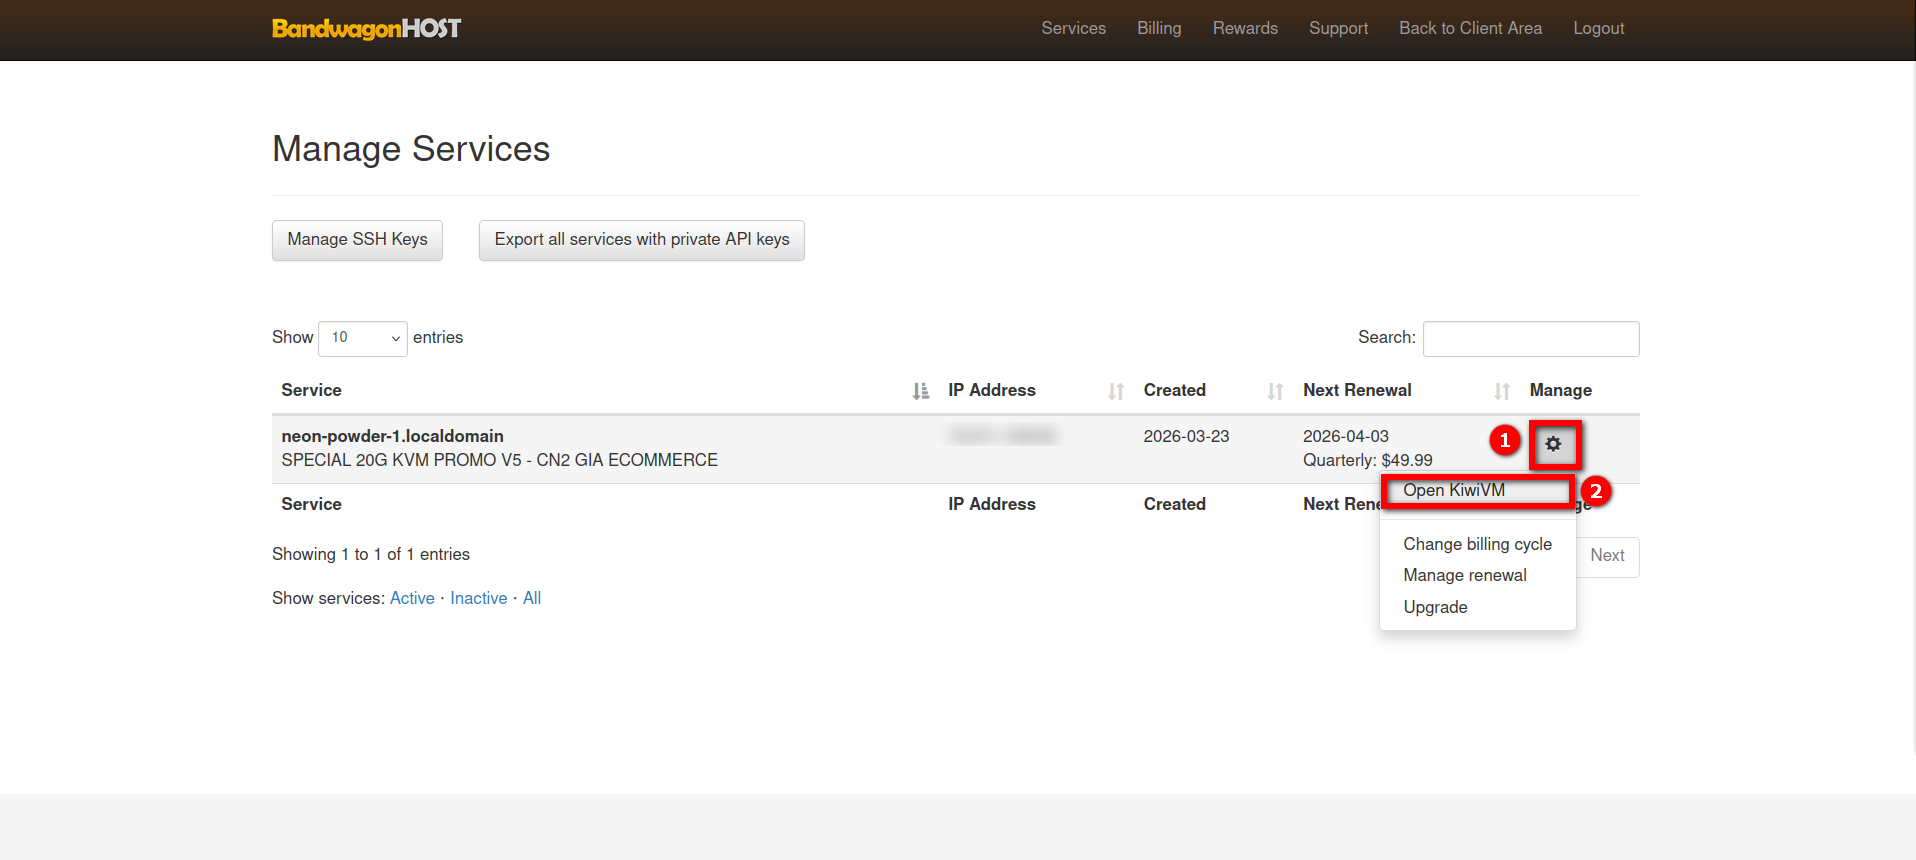Click Upgrade in the dropdown menu
This screenshot has height=860, width=1916.
[1435, 607]
